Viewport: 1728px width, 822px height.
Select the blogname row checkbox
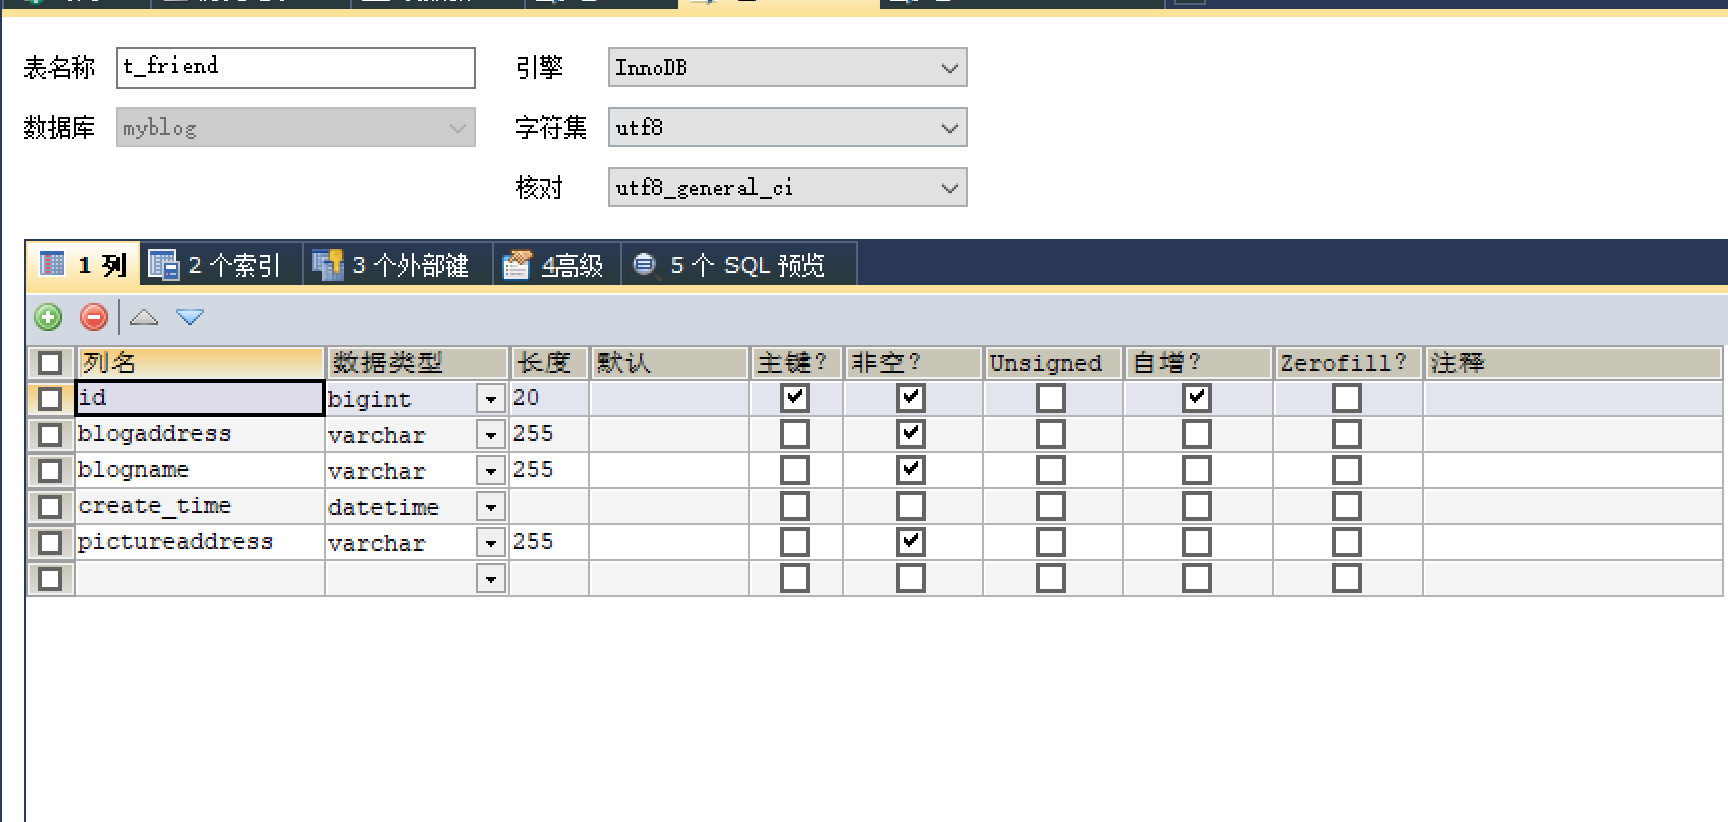[50, 470]
